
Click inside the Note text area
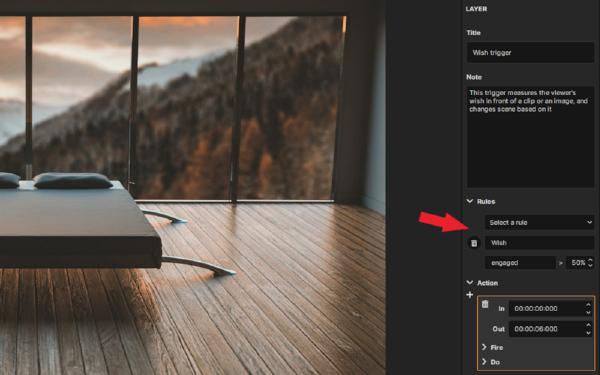click(530, 137)
